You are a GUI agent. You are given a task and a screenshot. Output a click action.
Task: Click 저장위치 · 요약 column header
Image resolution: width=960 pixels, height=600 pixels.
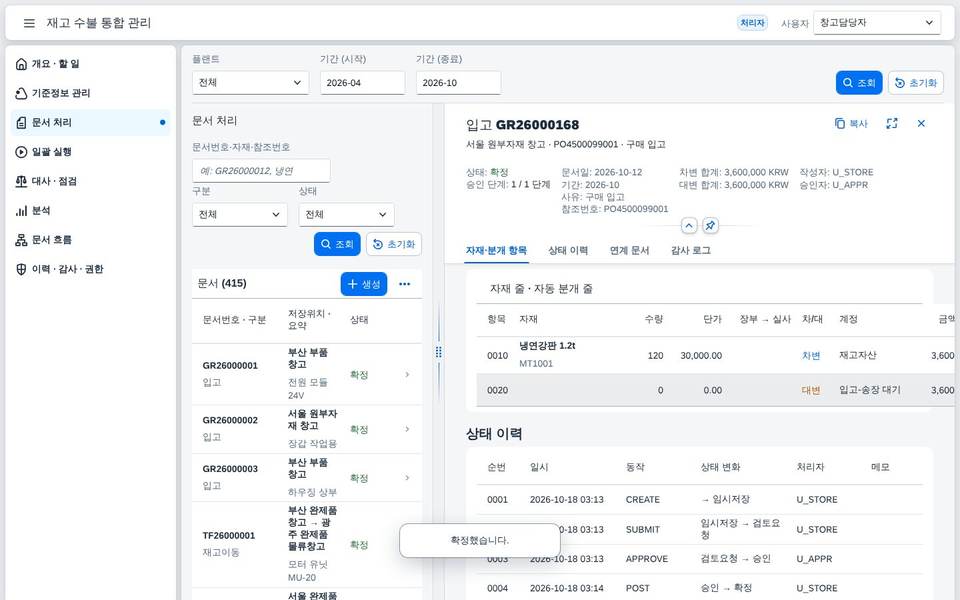(x=309, y=320)
